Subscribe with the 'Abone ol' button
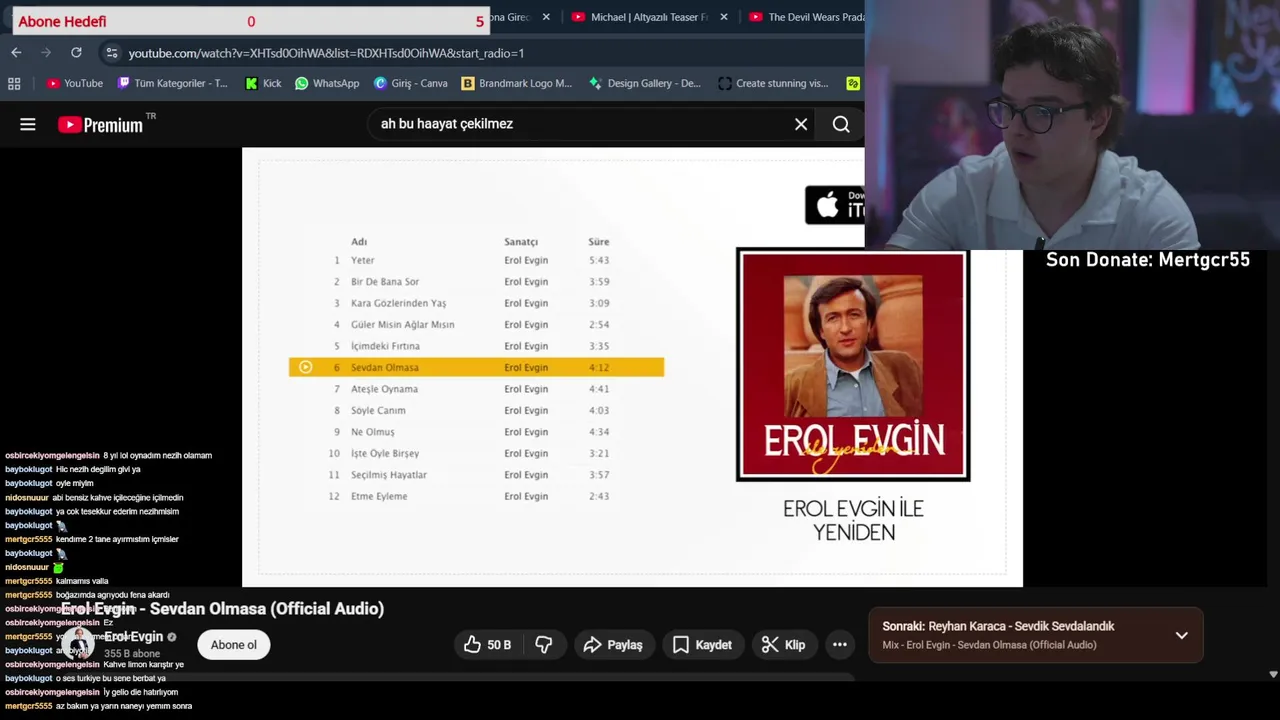 pos(233,645)
